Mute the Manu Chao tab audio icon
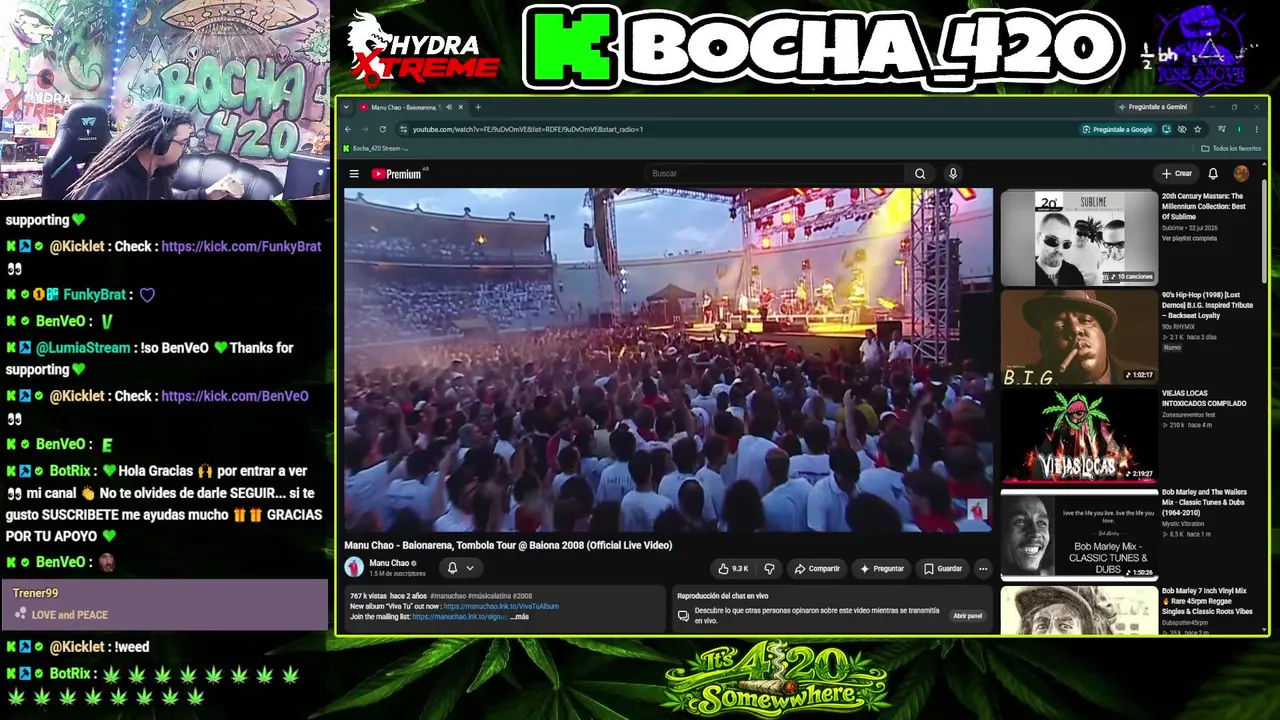This screenshot has width=1280, height=720. pyautogui.click(x=449, y=107)
